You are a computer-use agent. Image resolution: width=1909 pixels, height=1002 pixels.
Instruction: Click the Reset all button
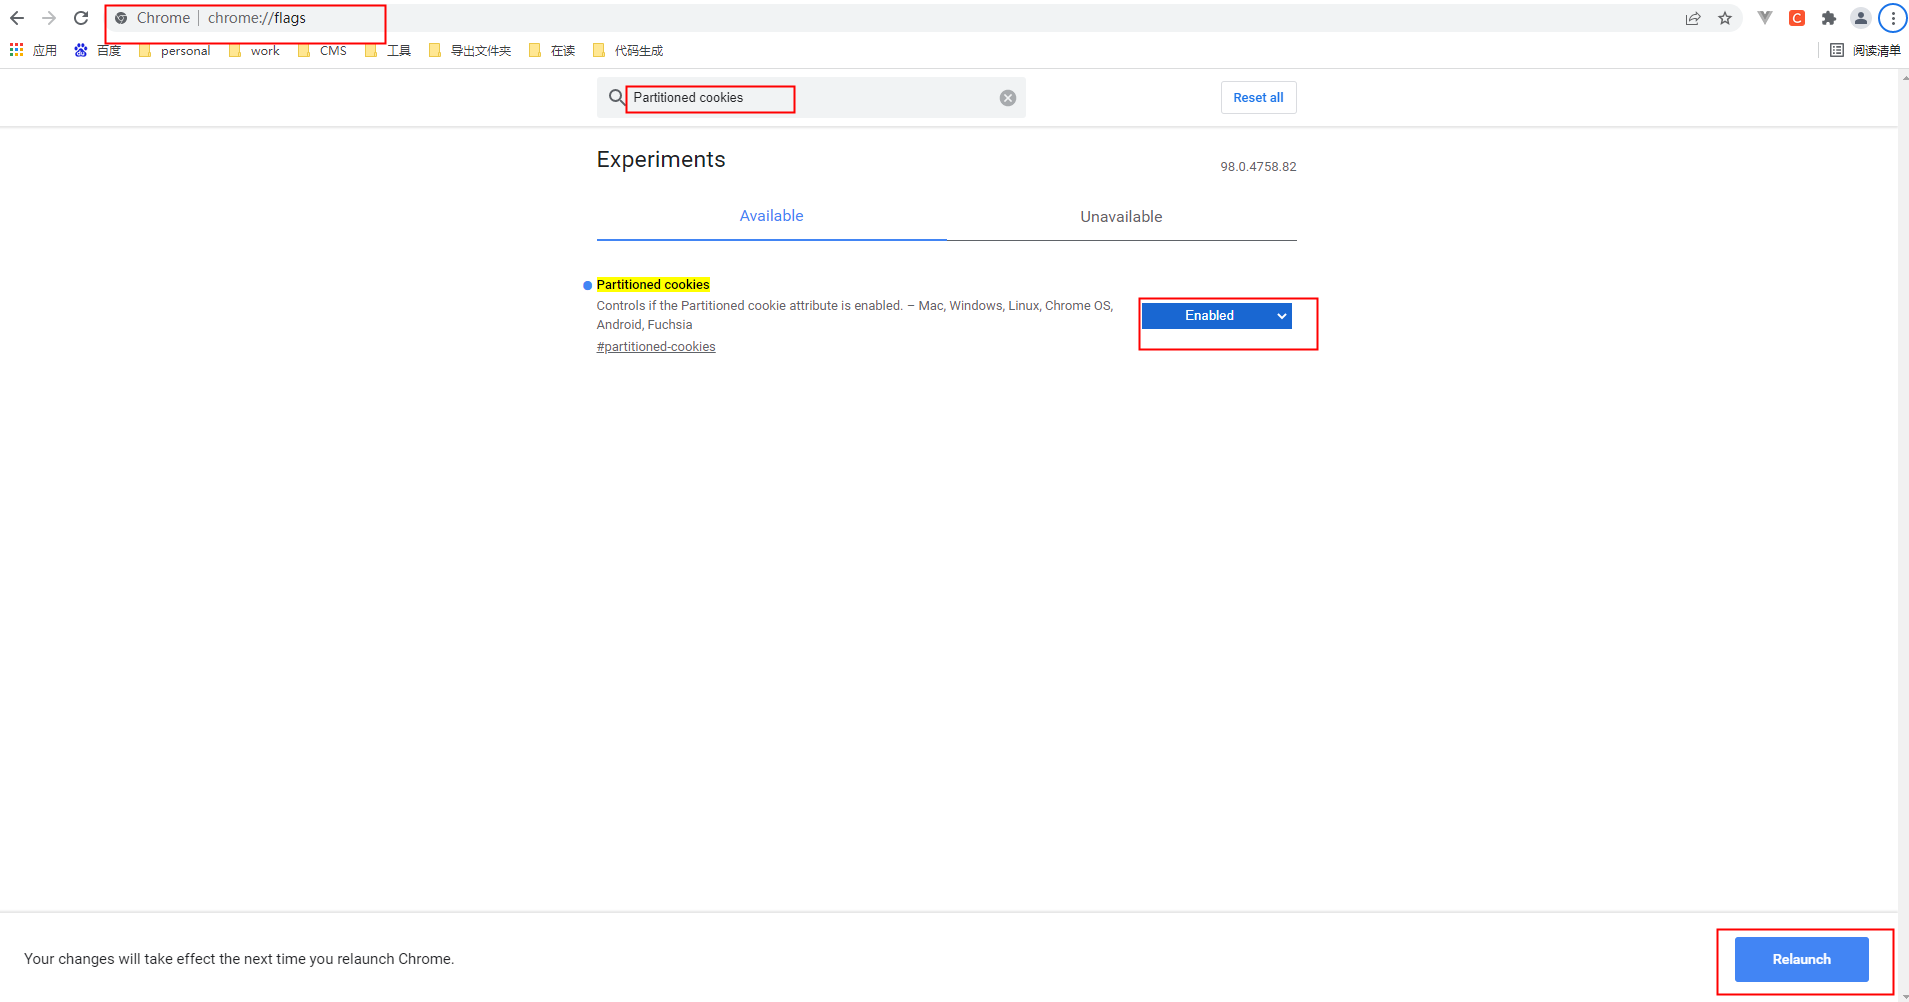click(1258, 97)
